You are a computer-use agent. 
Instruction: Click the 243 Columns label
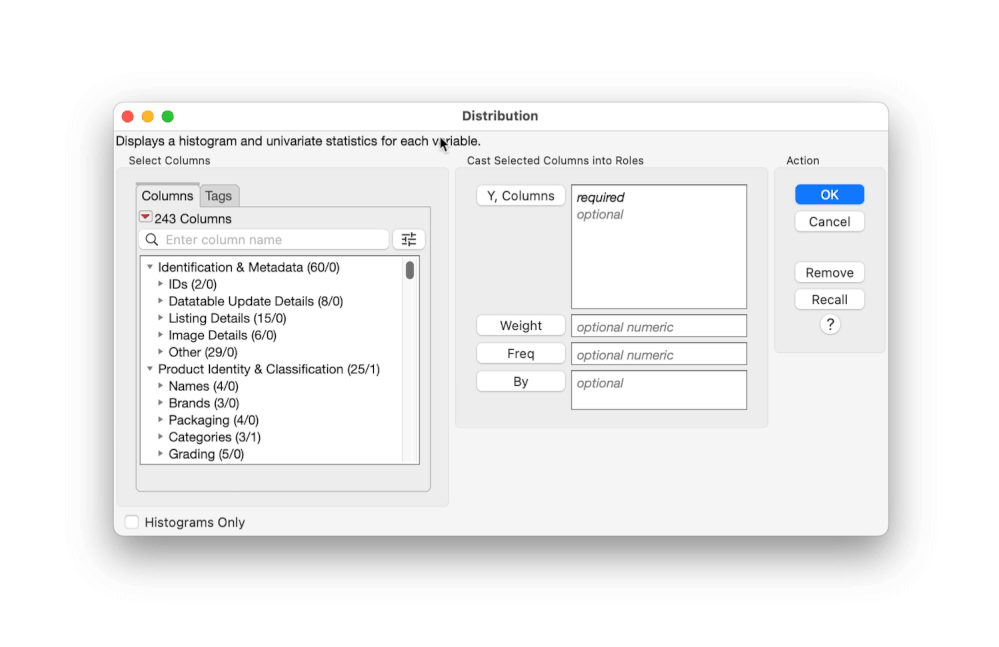coord(193,218)
